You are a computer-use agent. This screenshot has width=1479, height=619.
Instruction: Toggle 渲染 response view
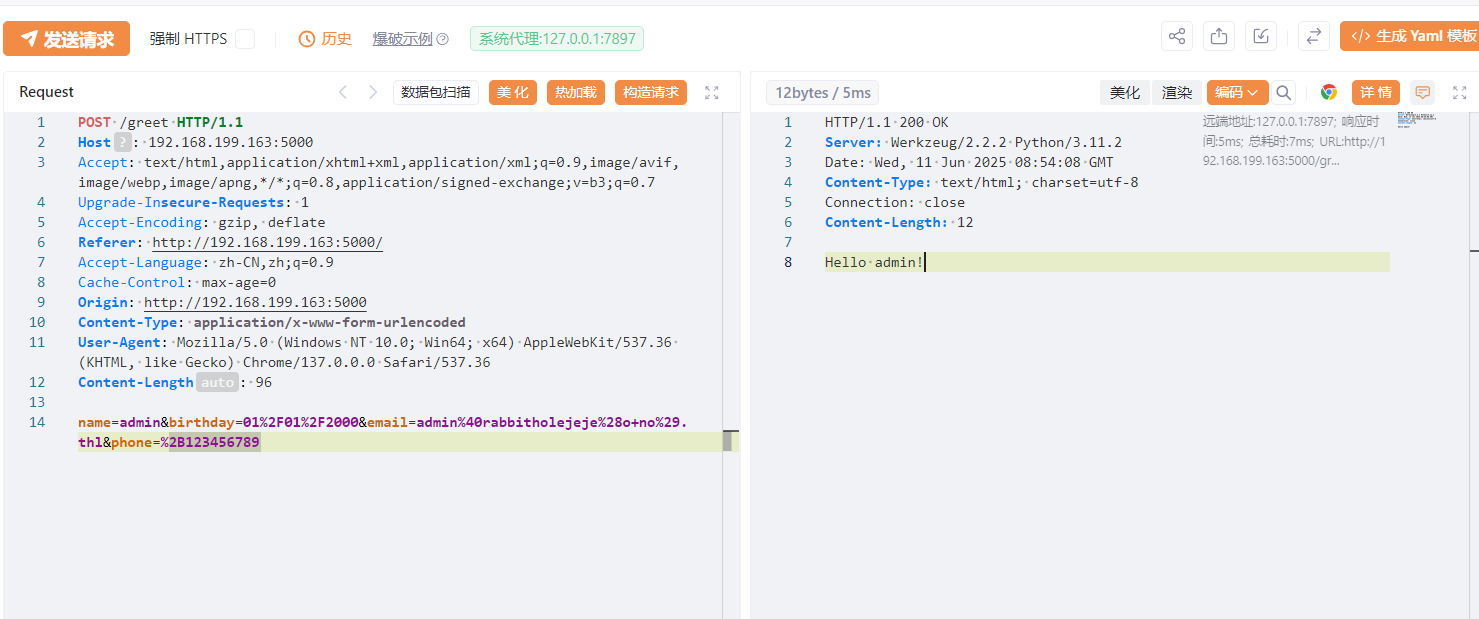click(x=1177, y=93)
